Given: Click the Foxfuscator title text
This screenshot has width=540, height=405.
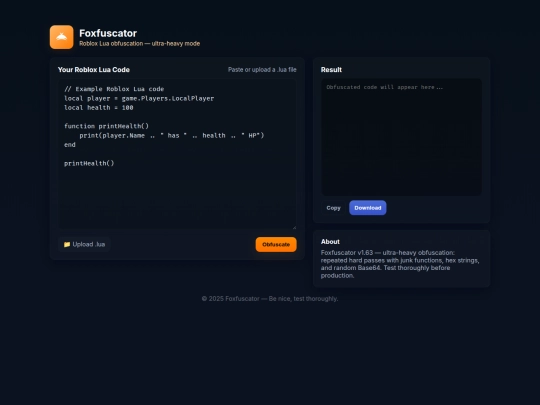Looking at the screenshot, I should 108,33.
